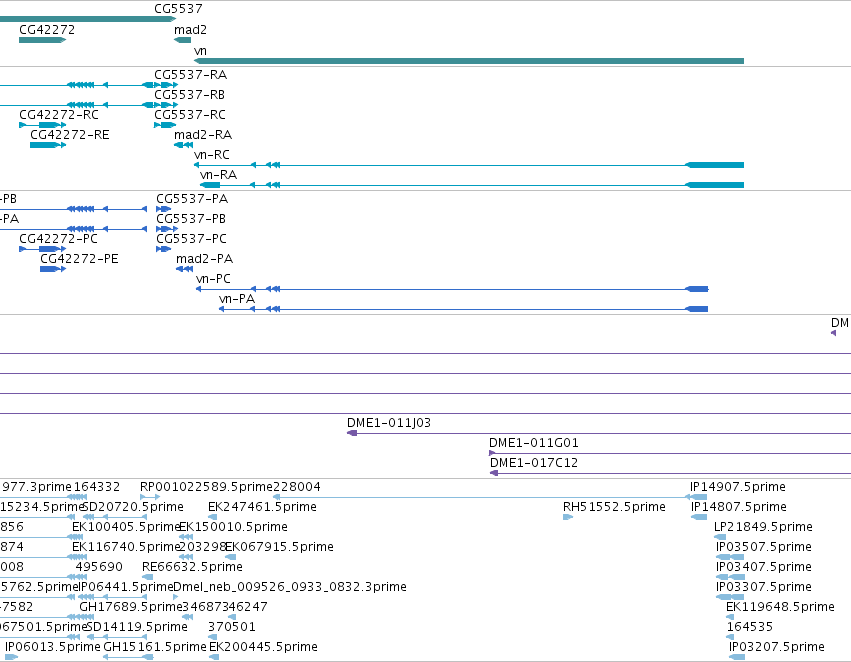Click the mad2 gene label
The width and height of the screenshot is (851, 662).
[190, 30]
